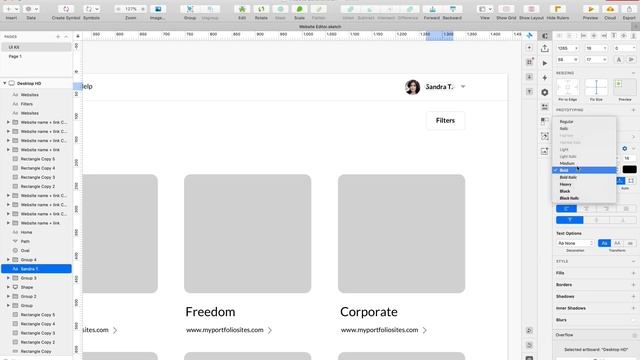The image size is (640, 360).
Task: Select Fix Size resizing option
Action: (596, 88)
